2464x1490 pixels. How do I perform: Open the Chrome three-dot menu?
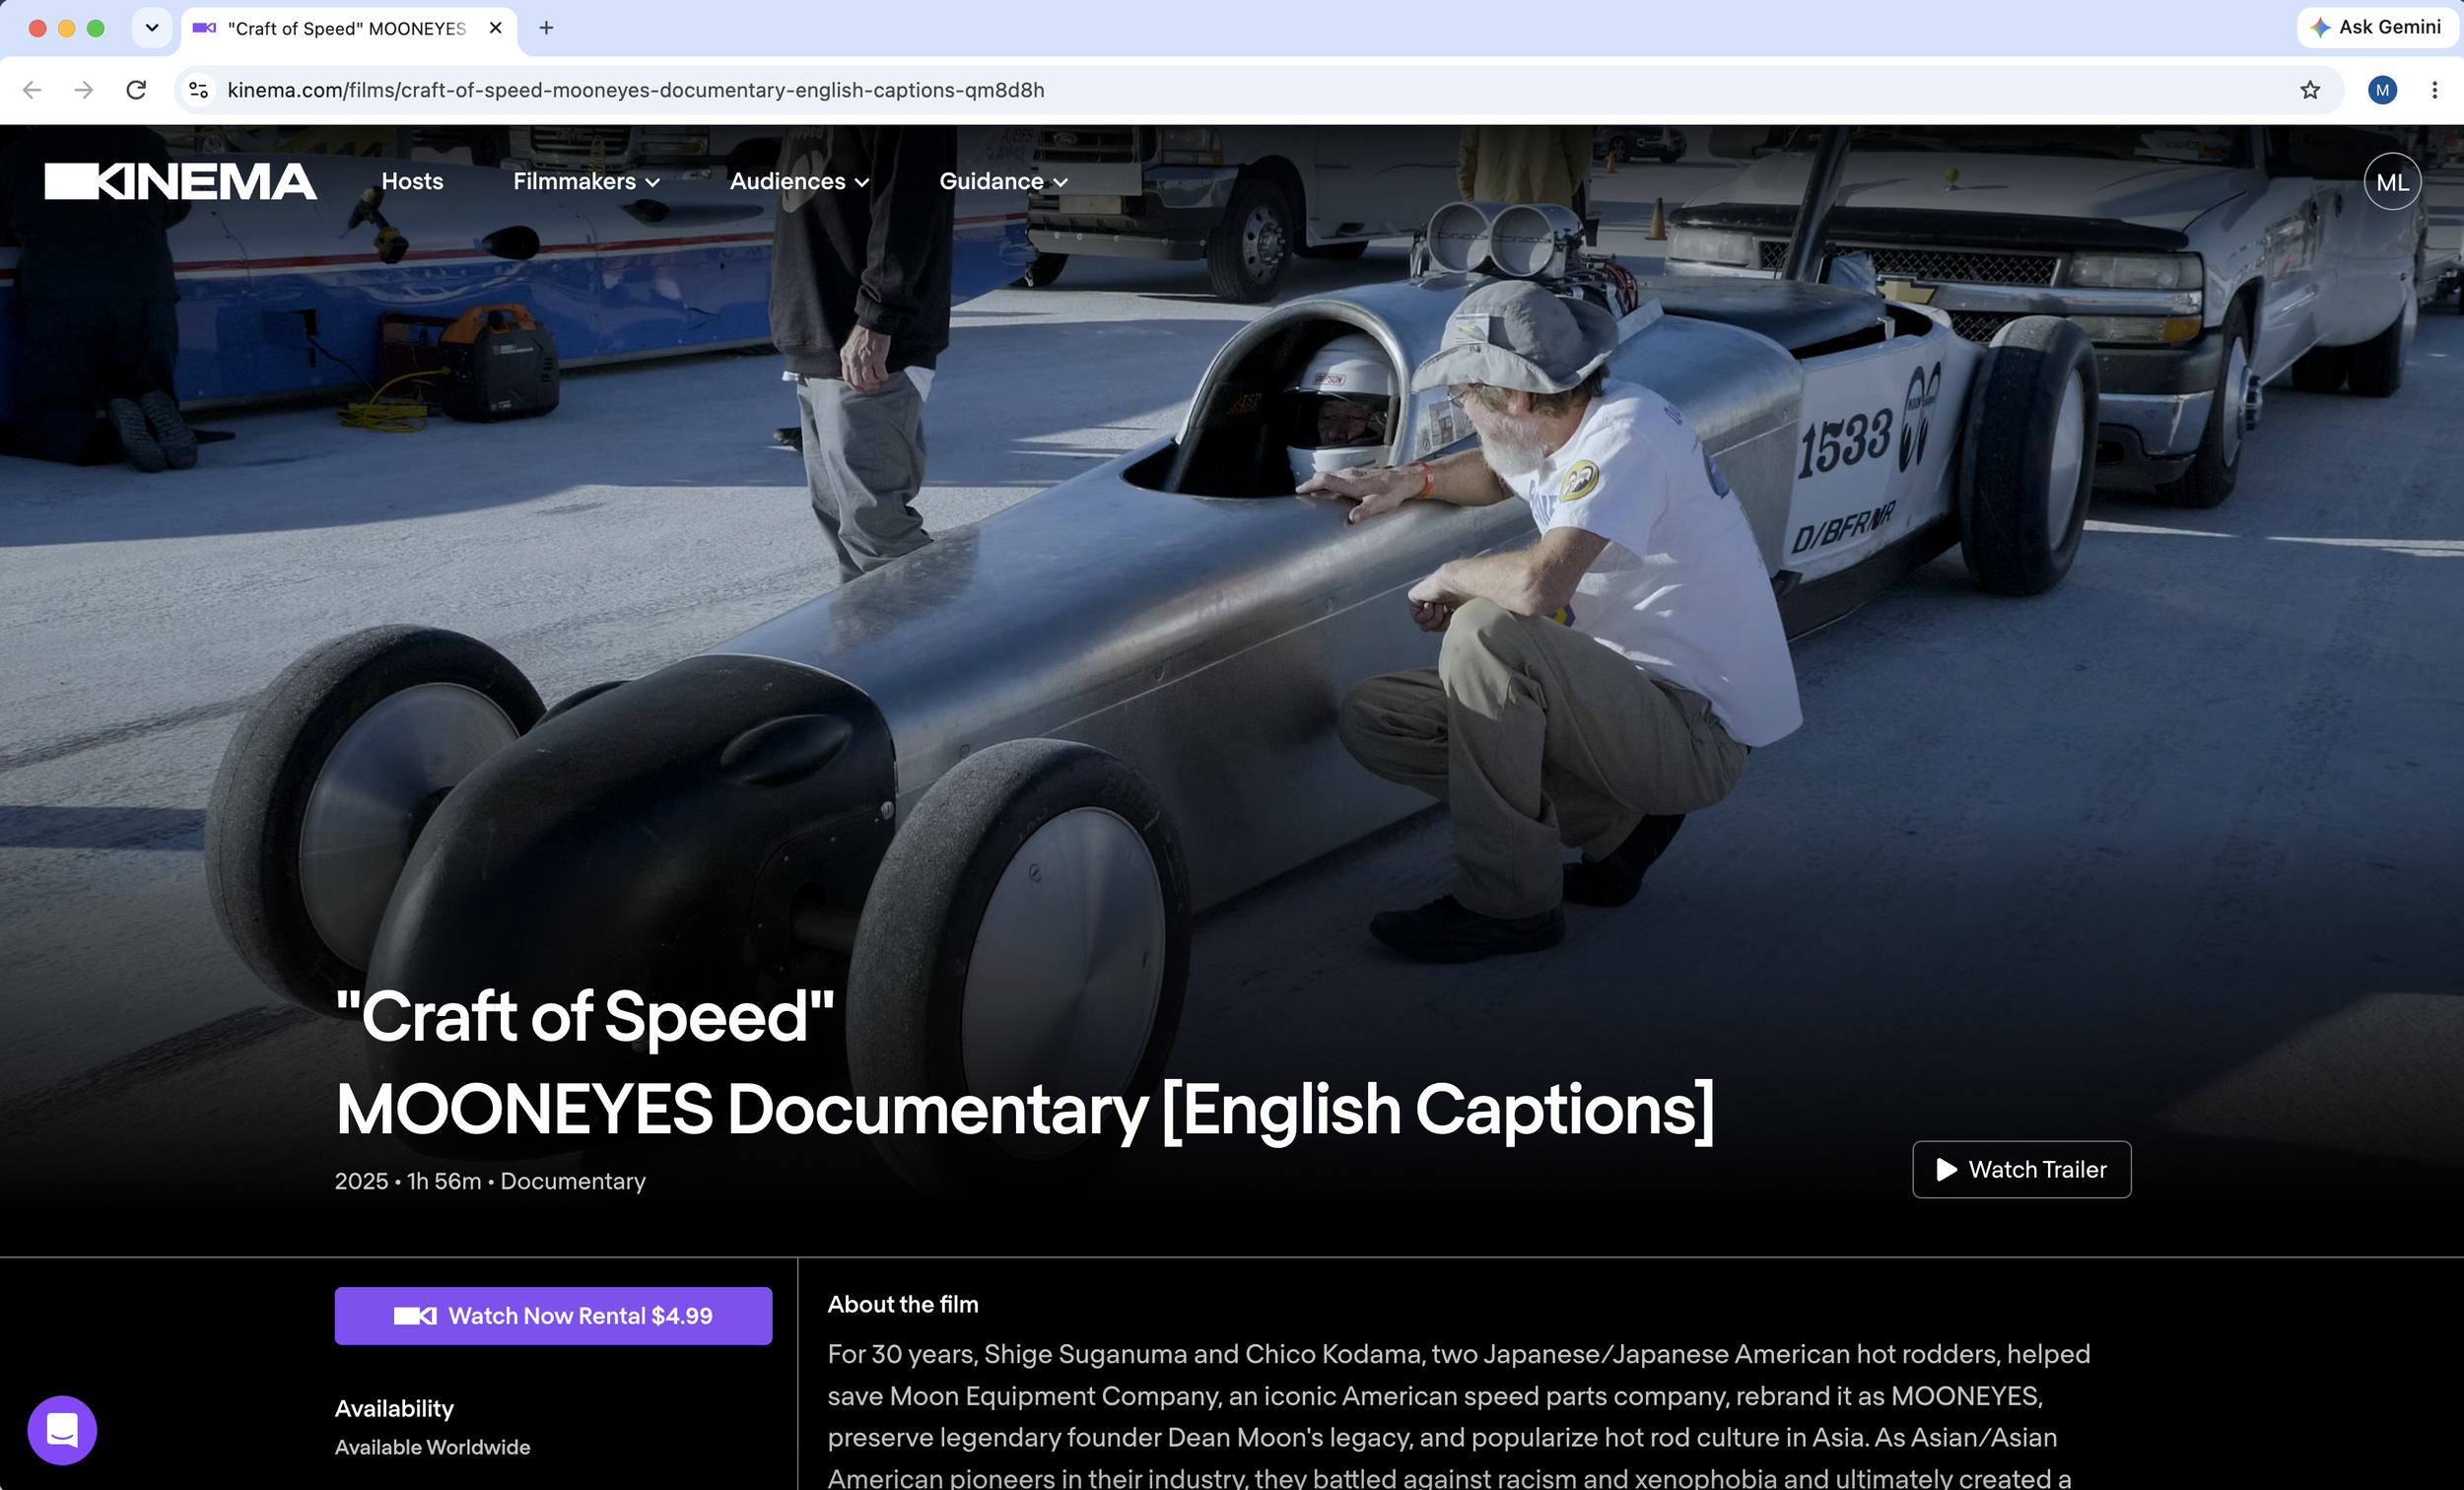[2434, 90]
